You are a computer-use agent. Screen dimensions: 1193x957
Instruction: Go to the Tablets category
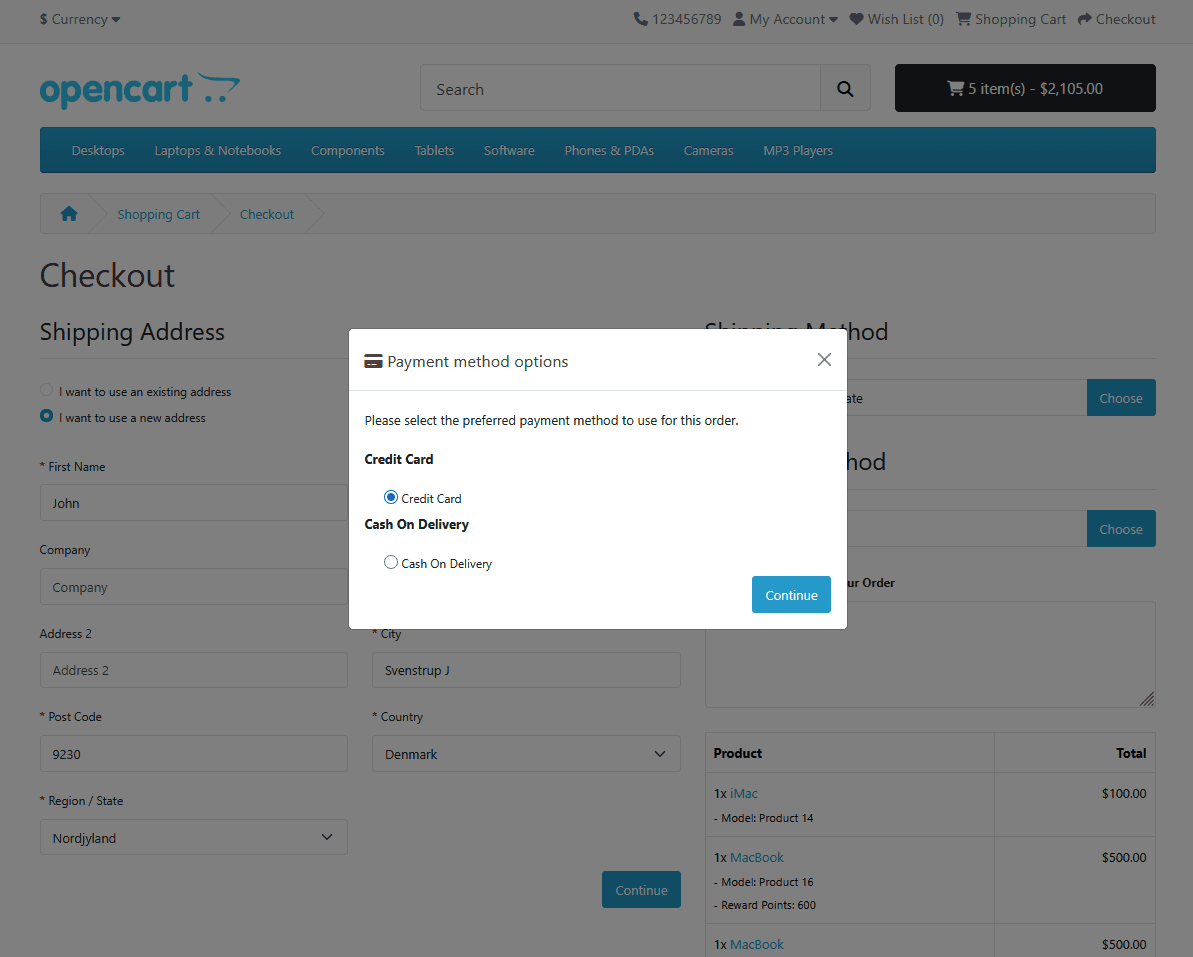pyautogui.click(x=434, y=151)
